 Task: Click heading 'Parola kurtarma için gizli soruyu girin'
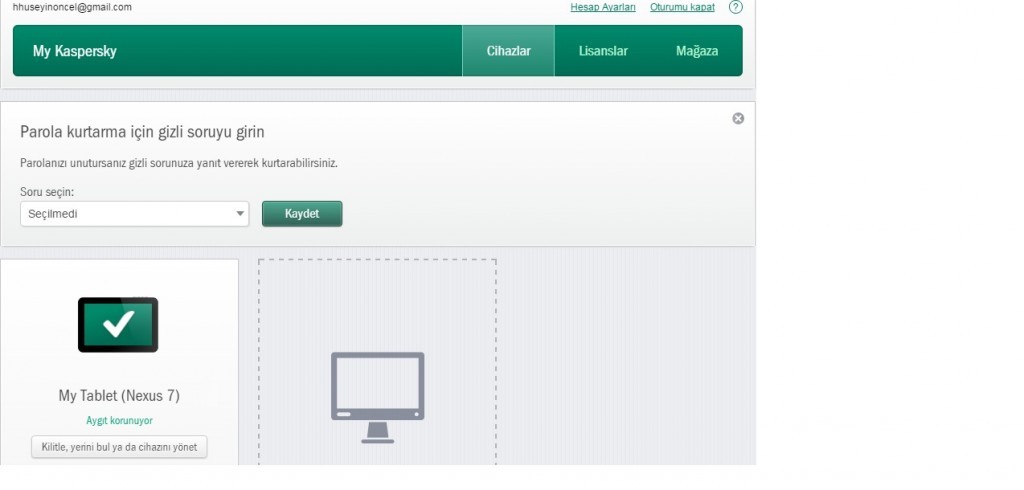pos(142,132)
